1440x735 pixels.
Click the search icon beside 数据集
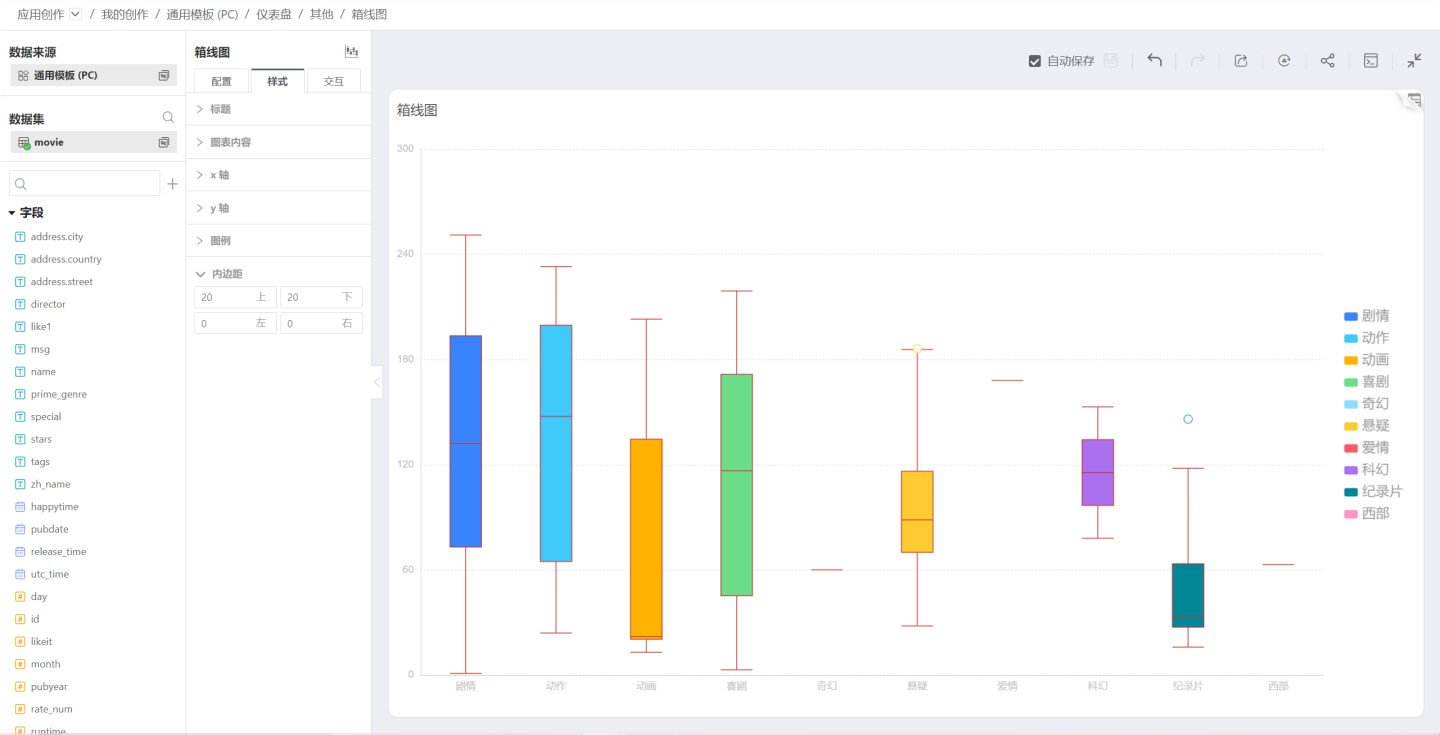click(168, 118)
